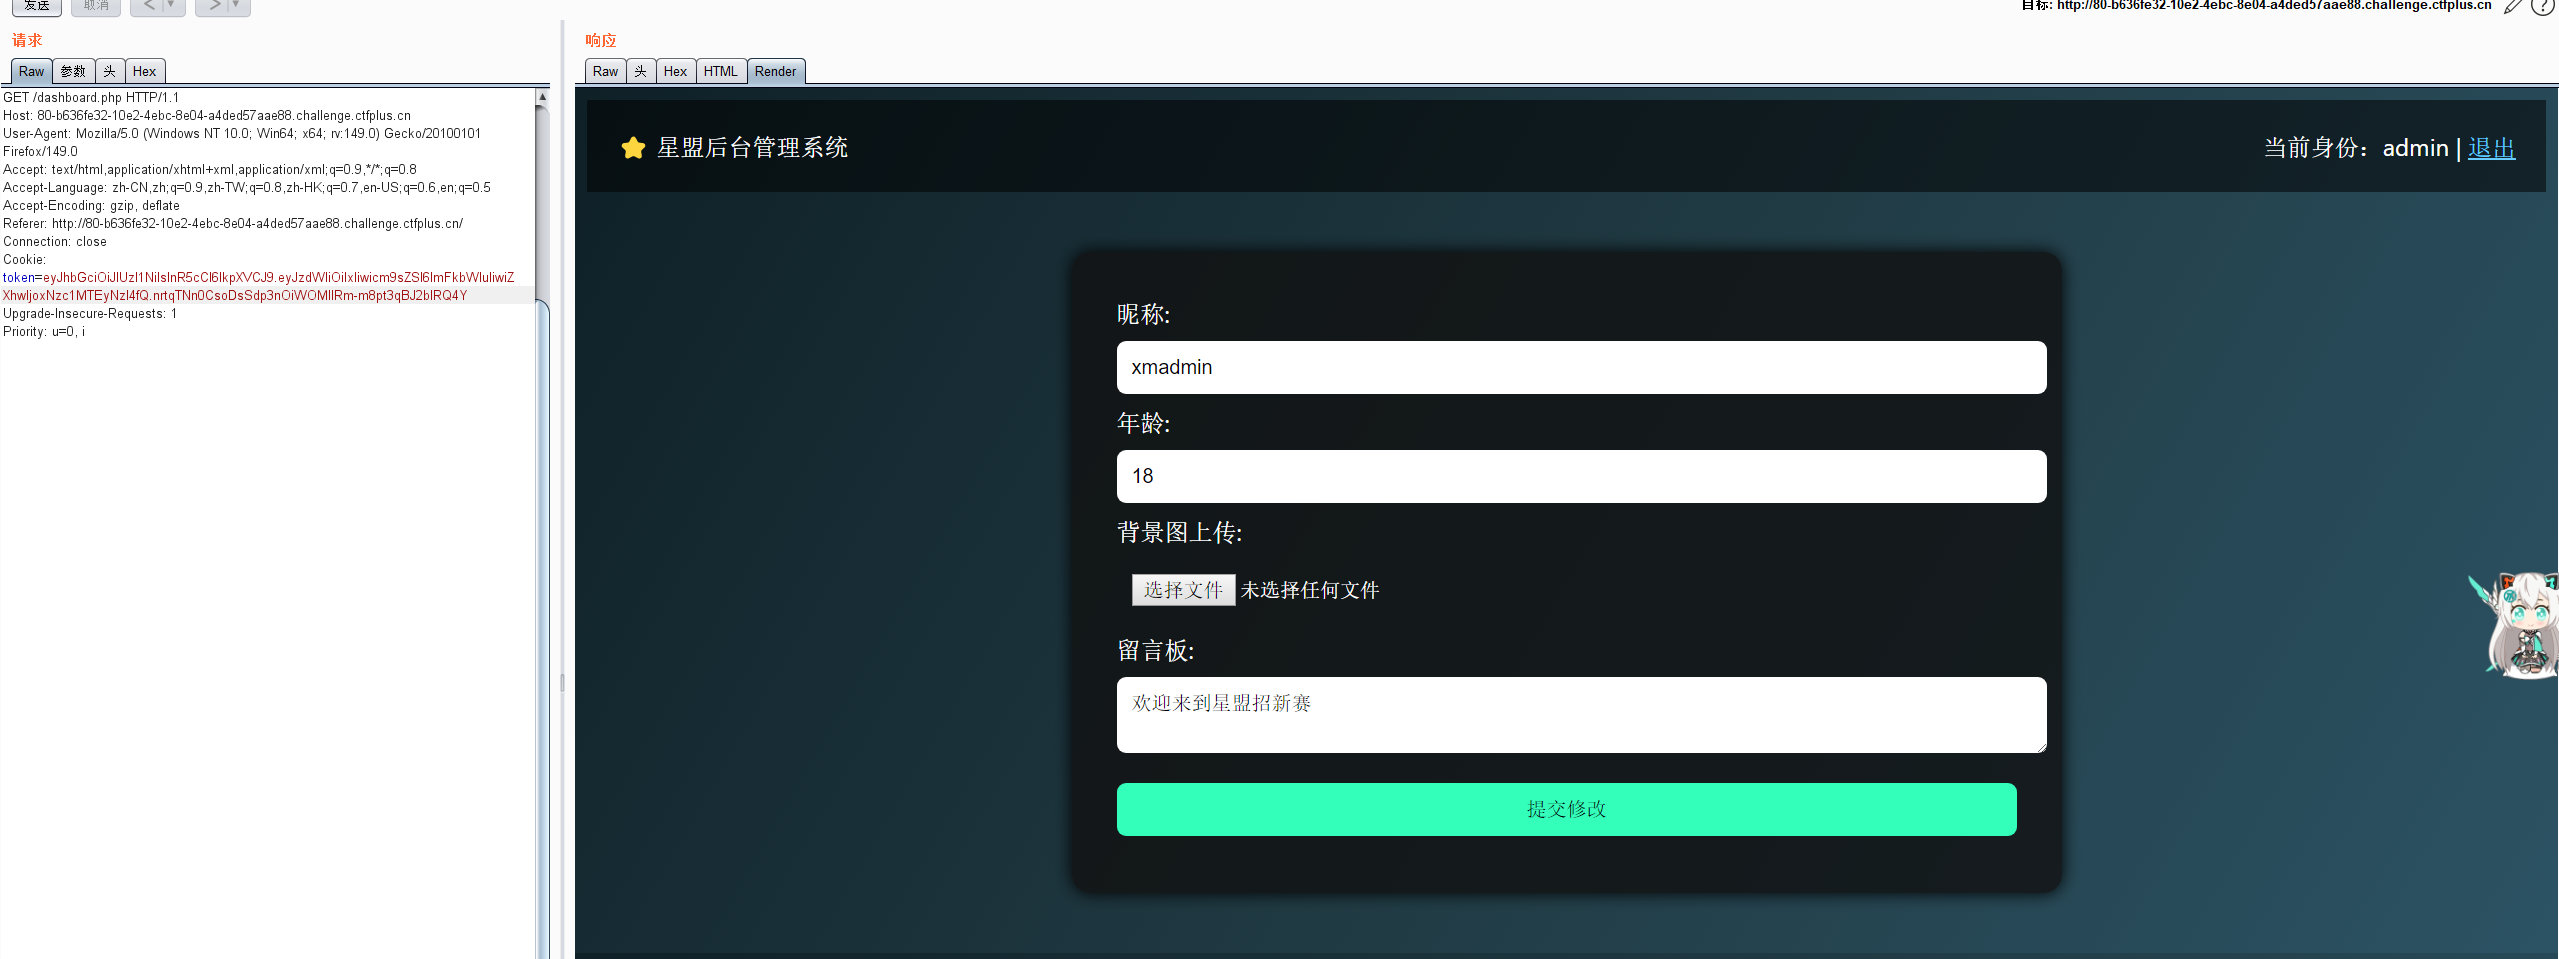Viewport: 2559px width, 959px height.
Task: Open the forward history dropdown arrow
Action: pyautogui.click(x=237, y=6)
